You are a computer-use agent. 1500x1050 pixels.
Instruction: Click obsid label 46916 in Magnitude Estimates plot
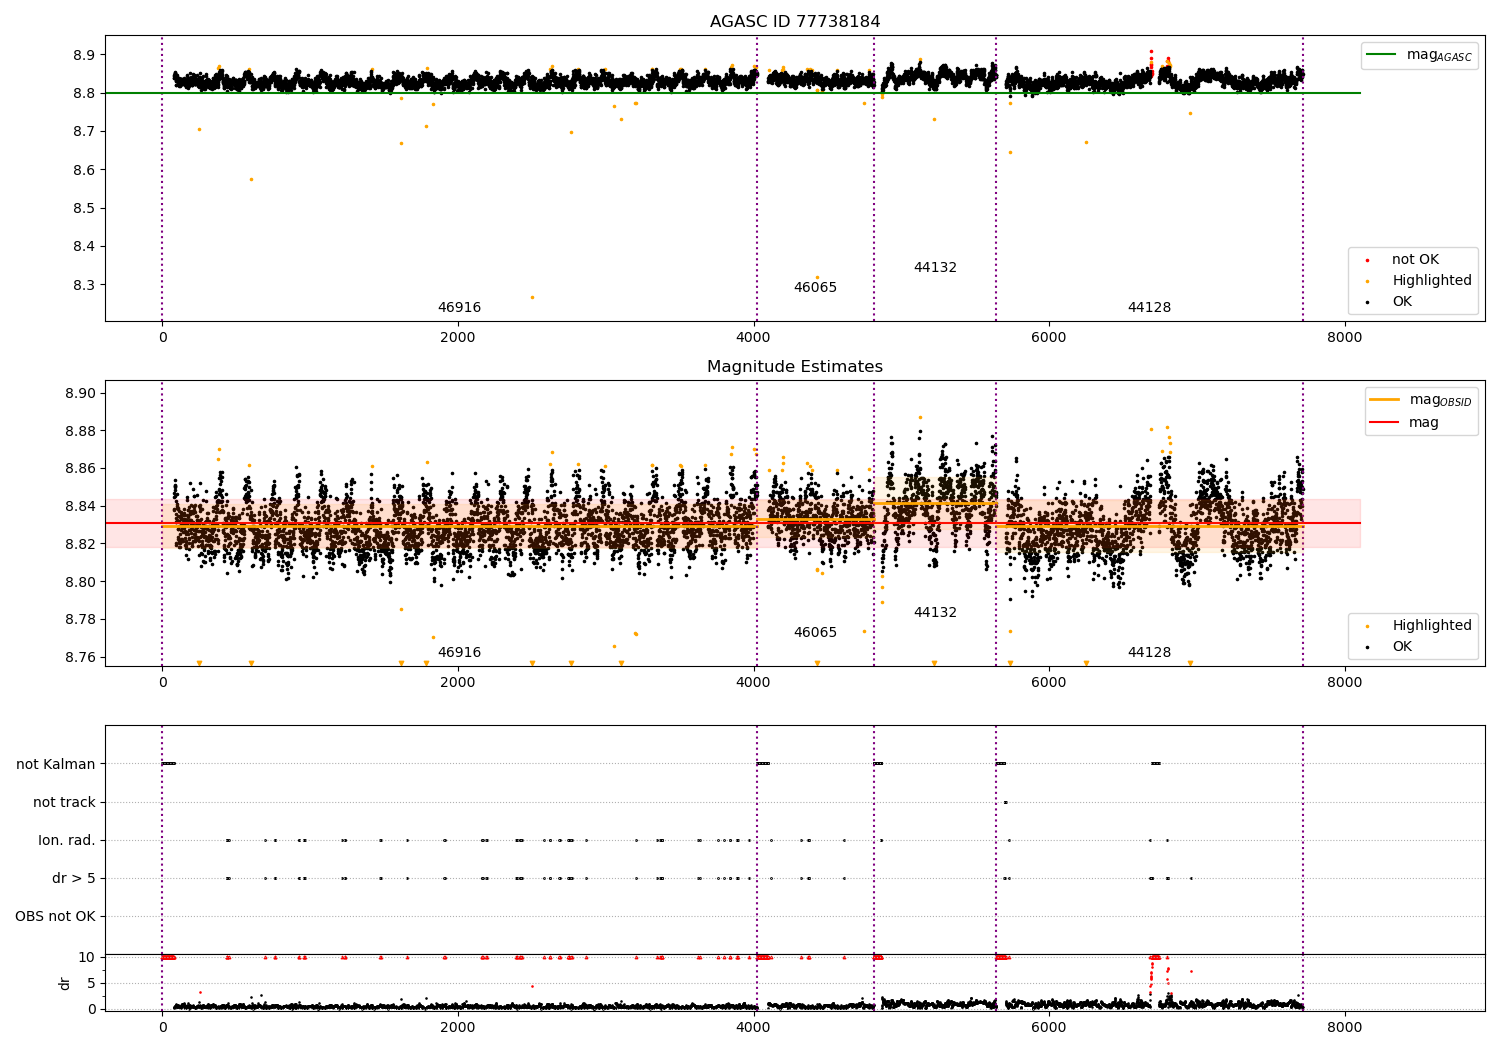[459, 653]
